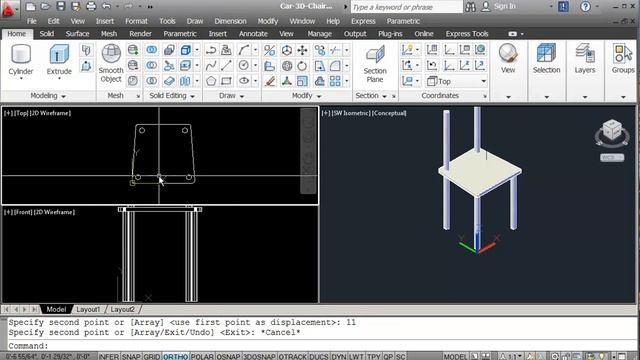Click the Sign In link

pyautogui.click(x=504, y=6)
